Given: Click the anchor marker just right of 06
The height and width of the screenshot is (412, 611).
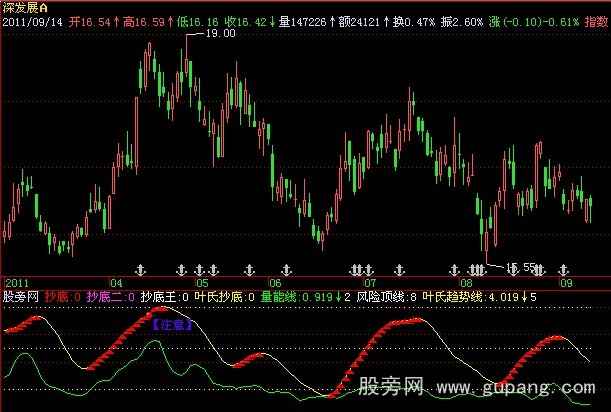Looking at the screenshot, I should pyautogui.click(x=286, y=270).
